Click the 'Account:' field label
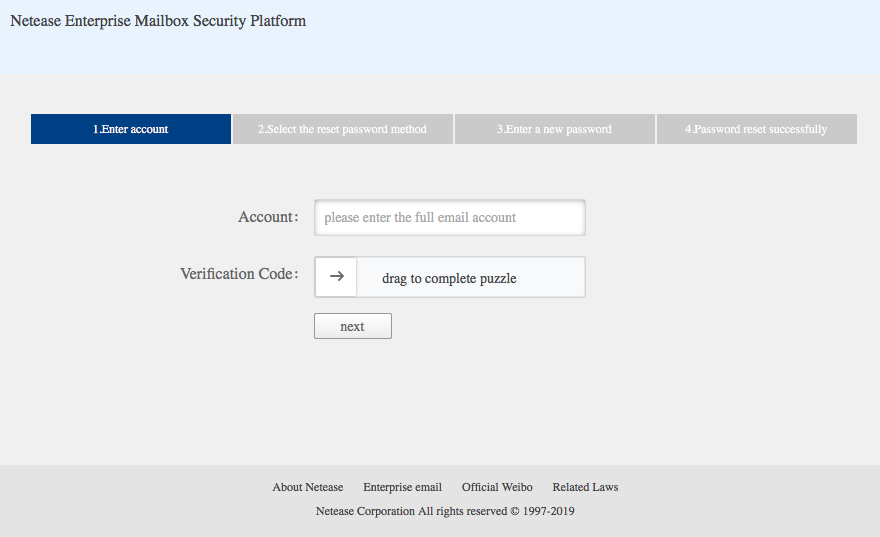 click(x=267, y=217)
